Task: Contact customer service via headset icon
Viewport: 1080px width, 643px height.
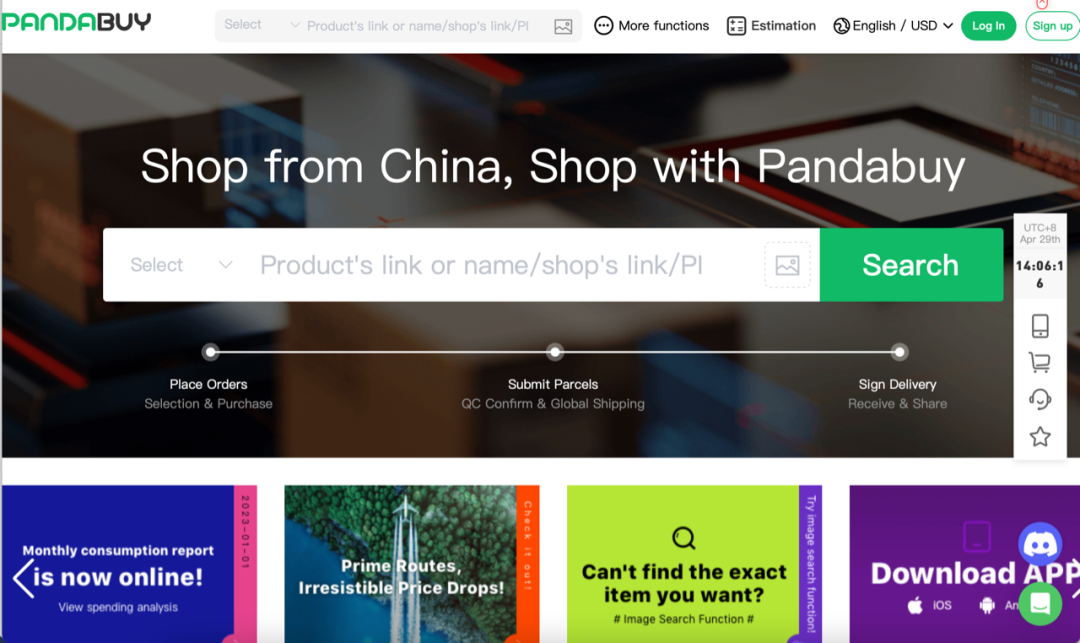Action: coord(1040,399)
